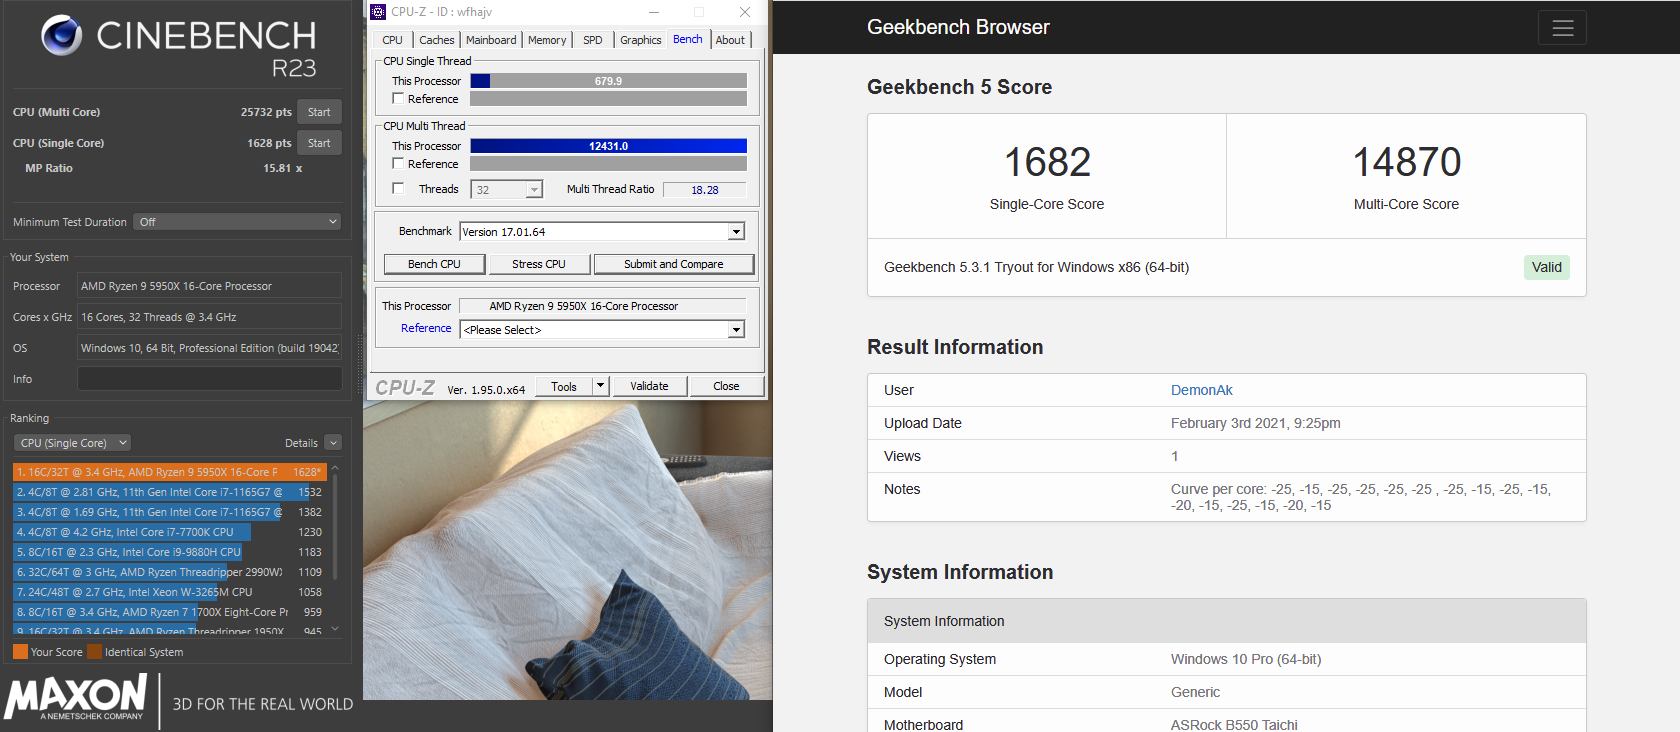Click the Geekbench Browser title link
This screenshot has width=1680, height=732.
(x=958, y=27)
